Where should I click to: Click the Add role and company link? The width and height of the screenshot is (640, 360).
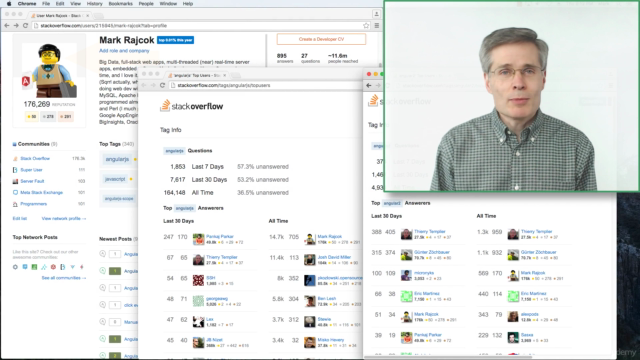[124, 51]
